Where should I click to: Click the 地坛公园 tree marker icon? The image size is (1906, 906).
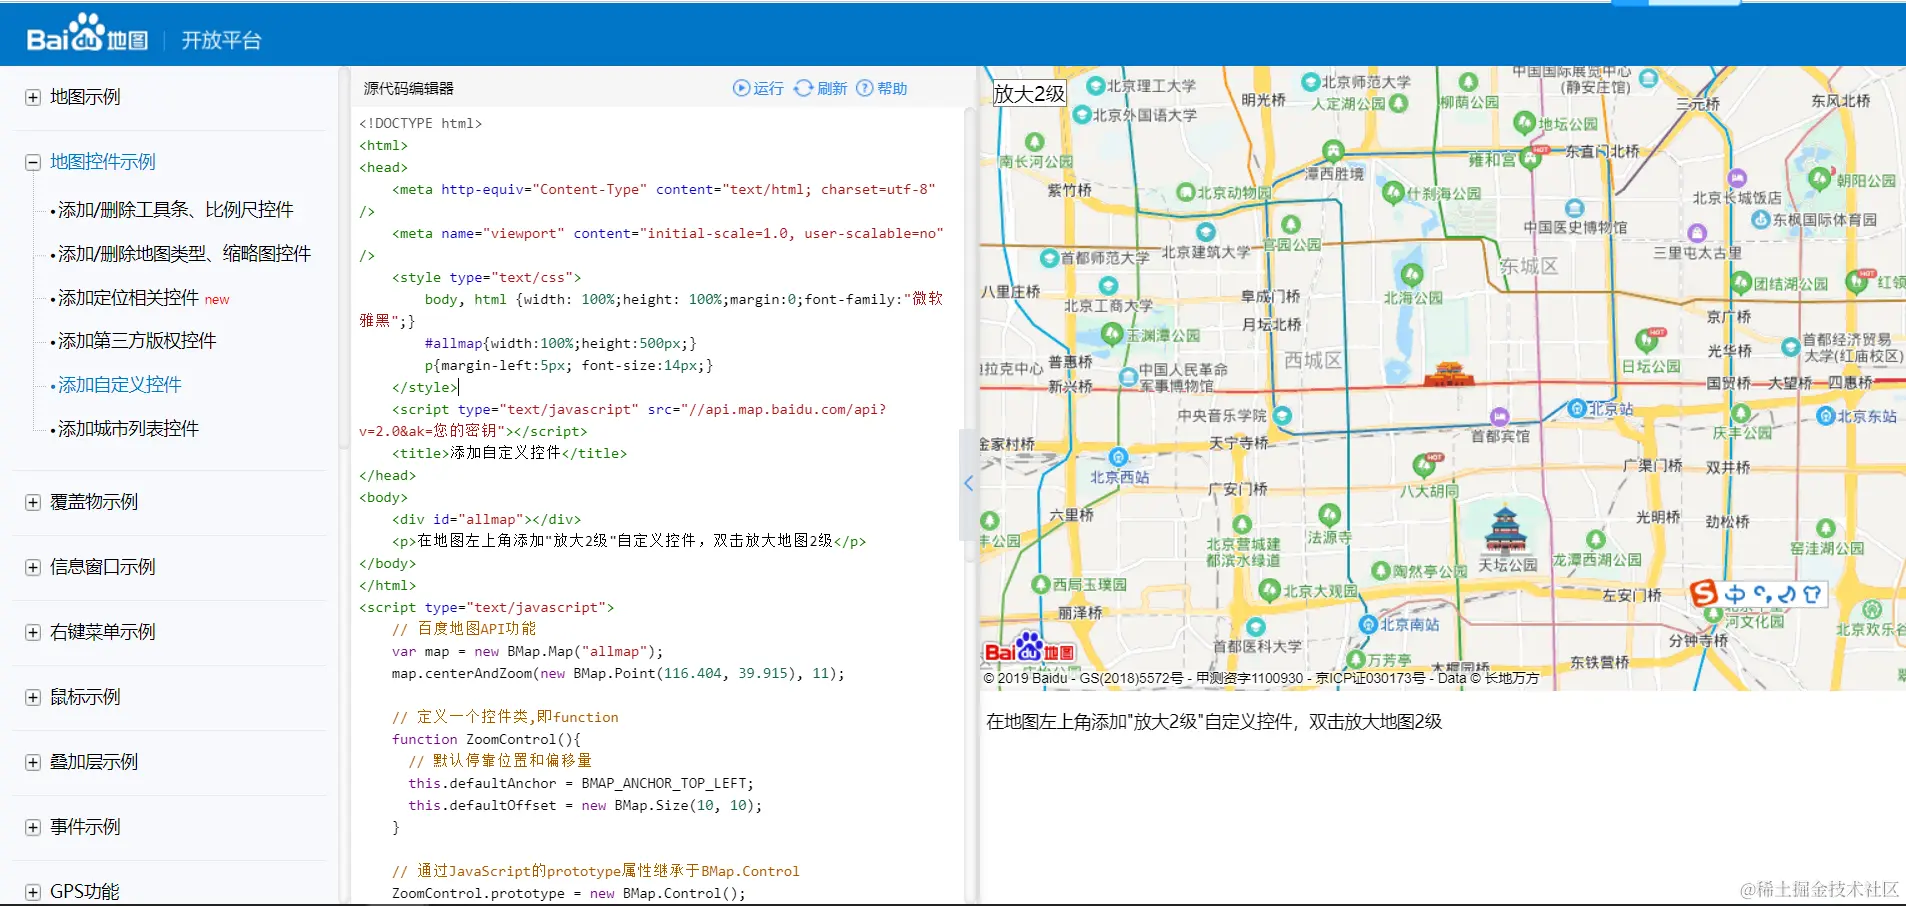coord(1524,123)
